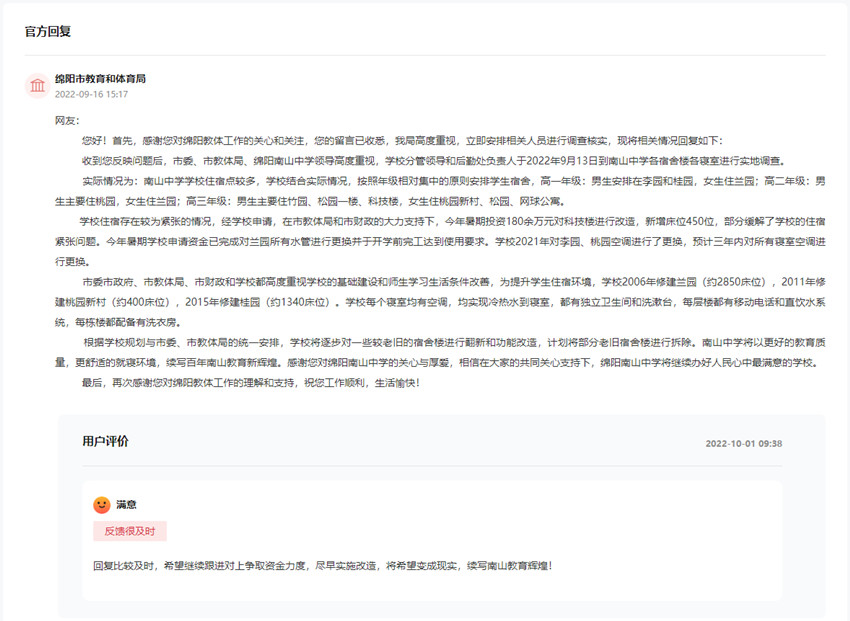Click the paragraph starting with 您好!首先
850x621 pixels.
(x=400, y=140)
